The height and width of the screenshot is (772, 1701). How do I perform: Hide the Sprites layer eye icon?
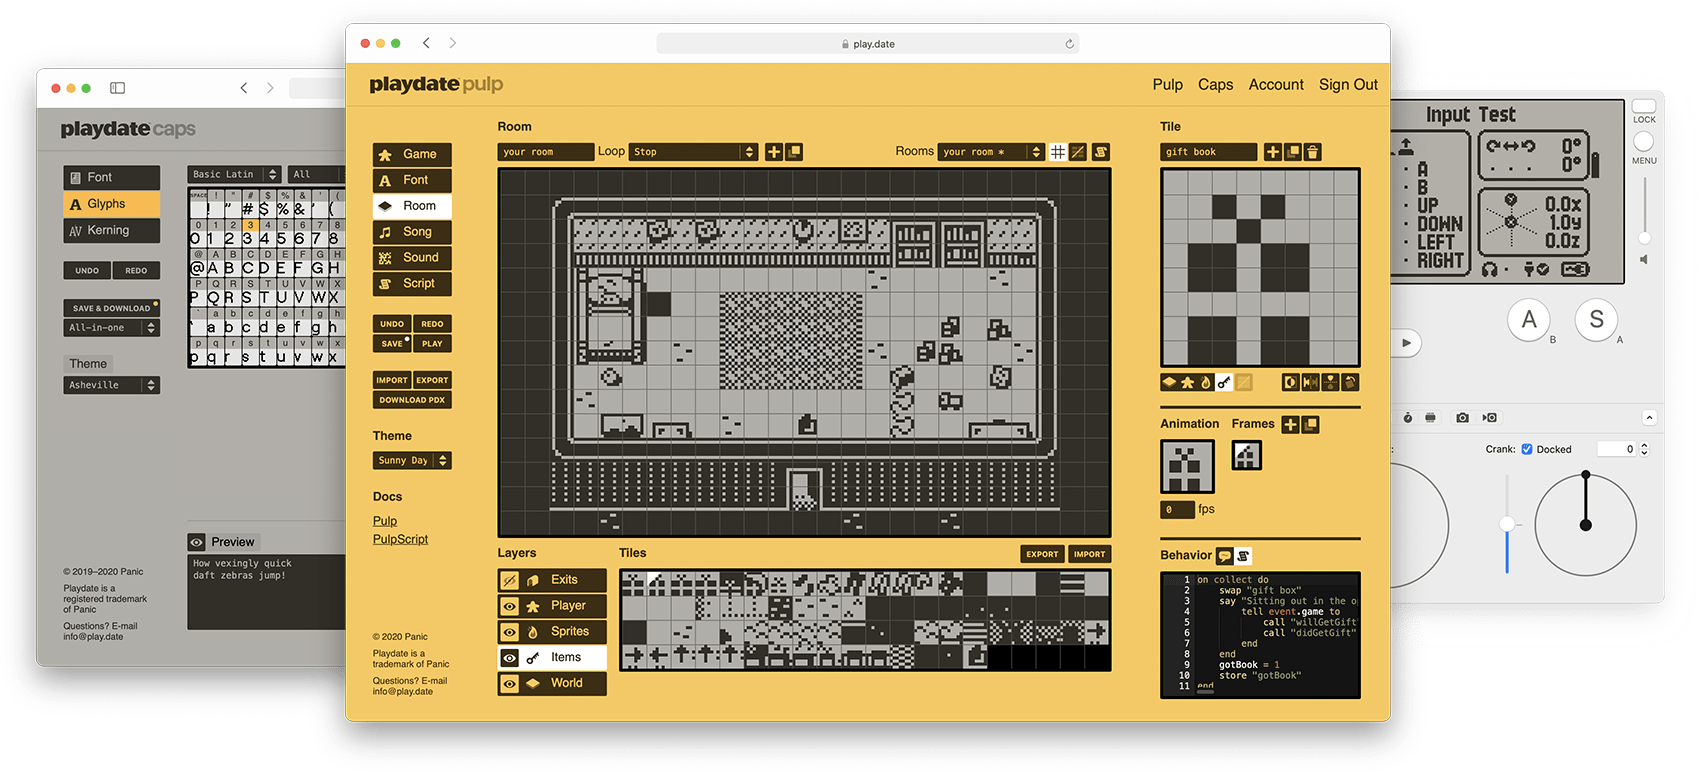[x=509, y=632]
